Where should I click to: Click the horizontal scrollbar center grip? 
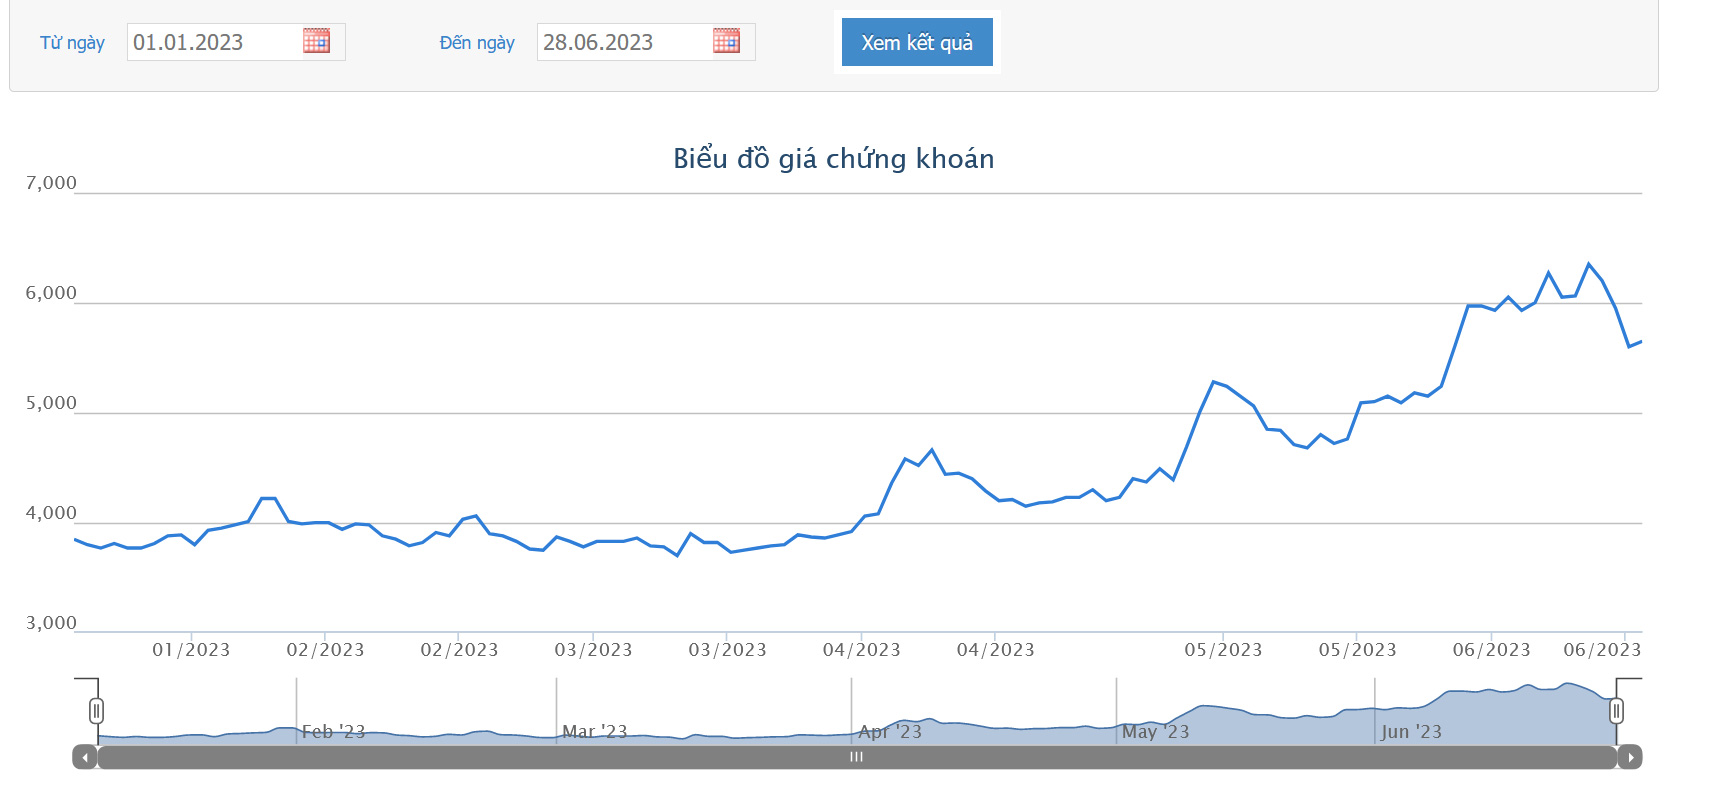click(x=856, y=757)
